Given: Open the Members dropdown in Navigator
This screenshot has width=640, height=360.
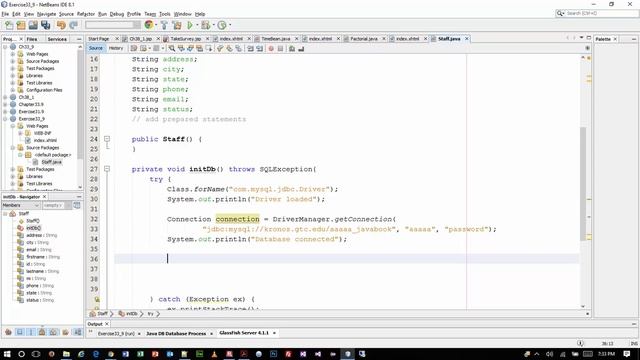Looking at the screenshot, I should point(21,205).
